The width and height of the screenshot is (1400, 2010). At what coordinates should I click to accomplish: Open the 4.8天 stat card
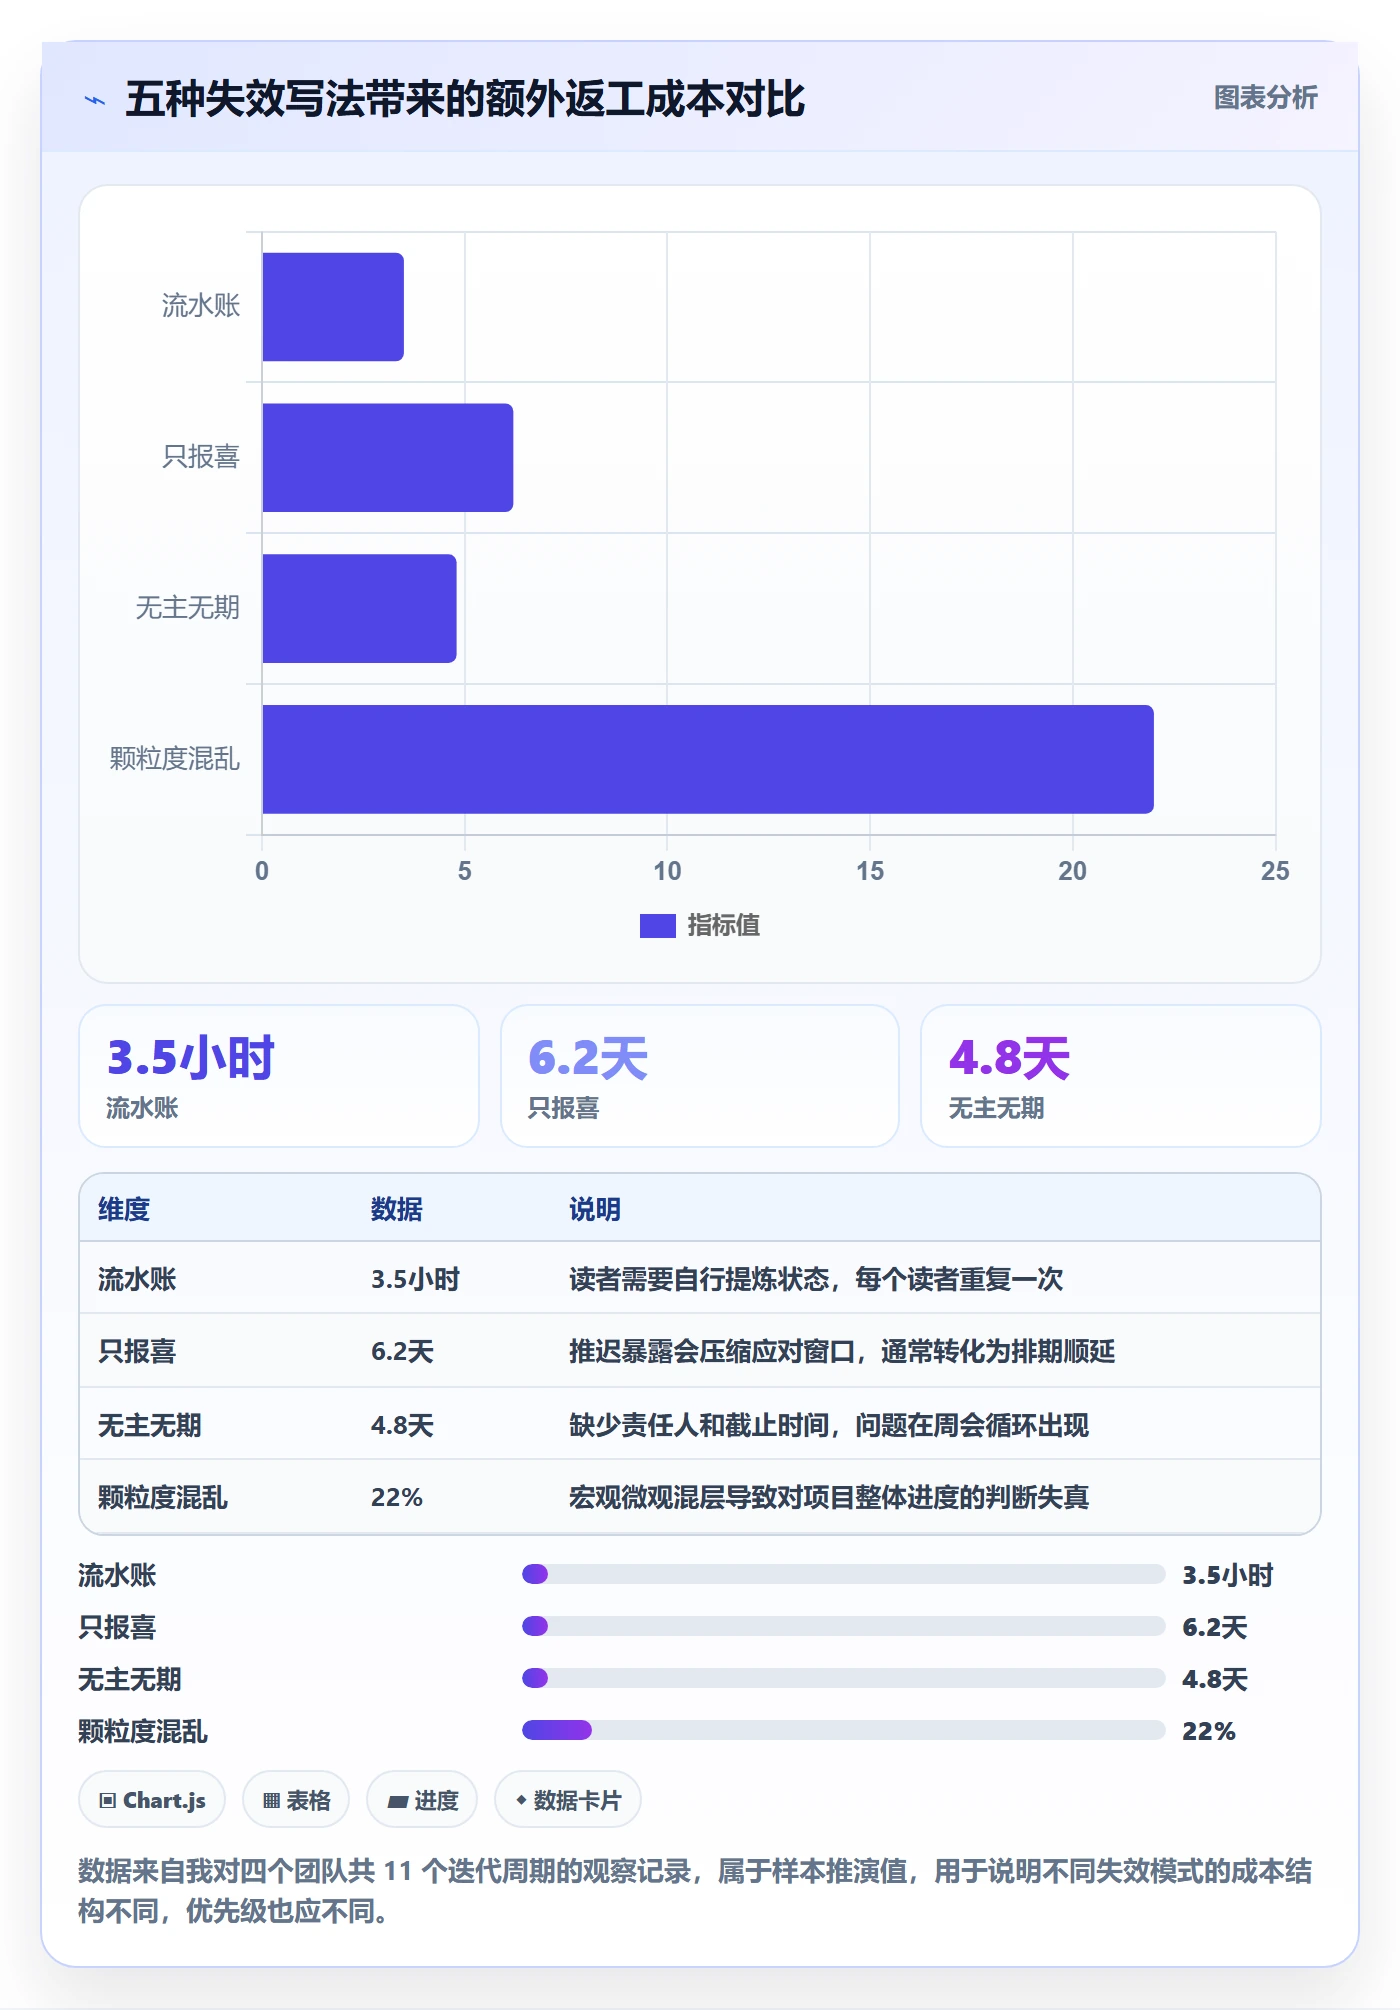1121,1076
